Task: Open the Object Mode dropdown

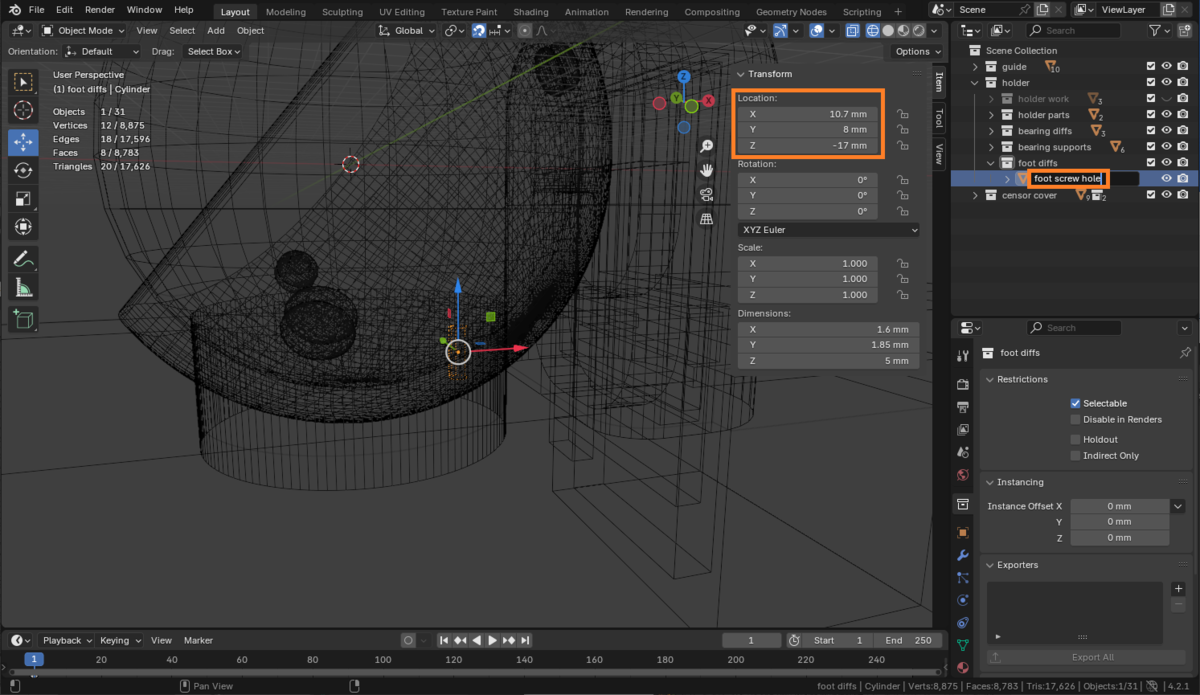Action: [84, 30]
